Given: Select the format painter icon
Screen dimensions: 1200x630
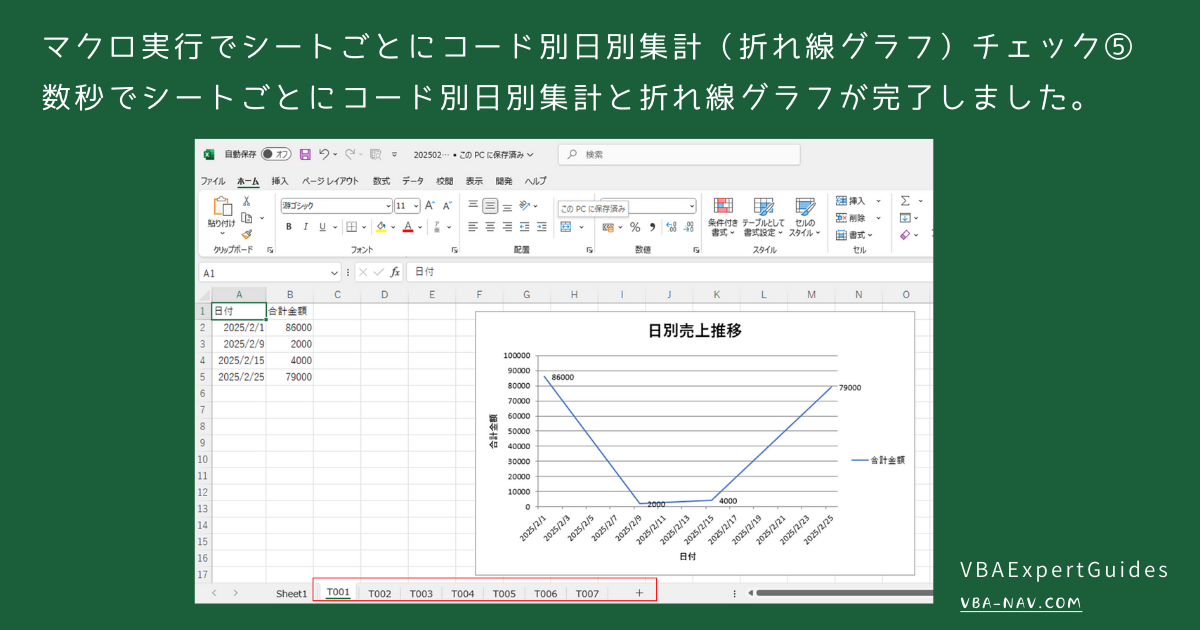Looking at the screenshot, I should pos(246,233).
